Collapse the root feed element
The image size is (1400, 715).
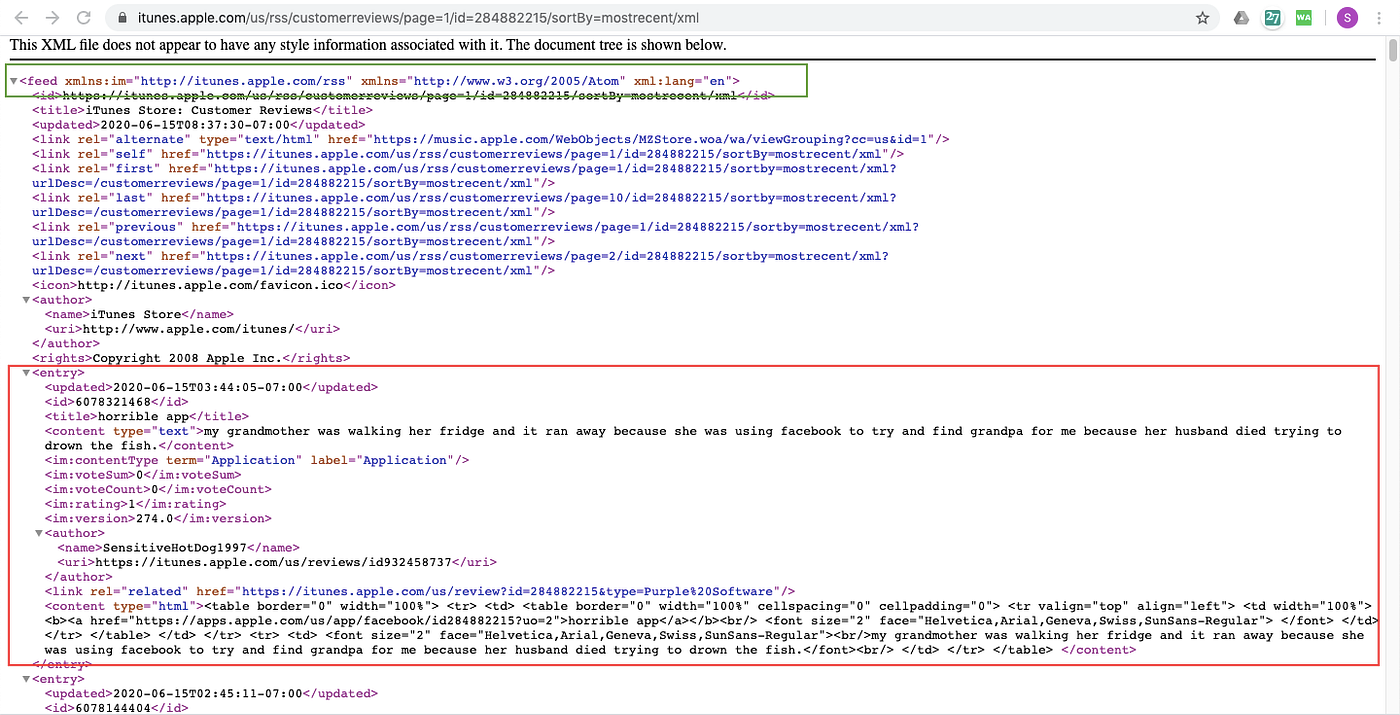point(12,81)
